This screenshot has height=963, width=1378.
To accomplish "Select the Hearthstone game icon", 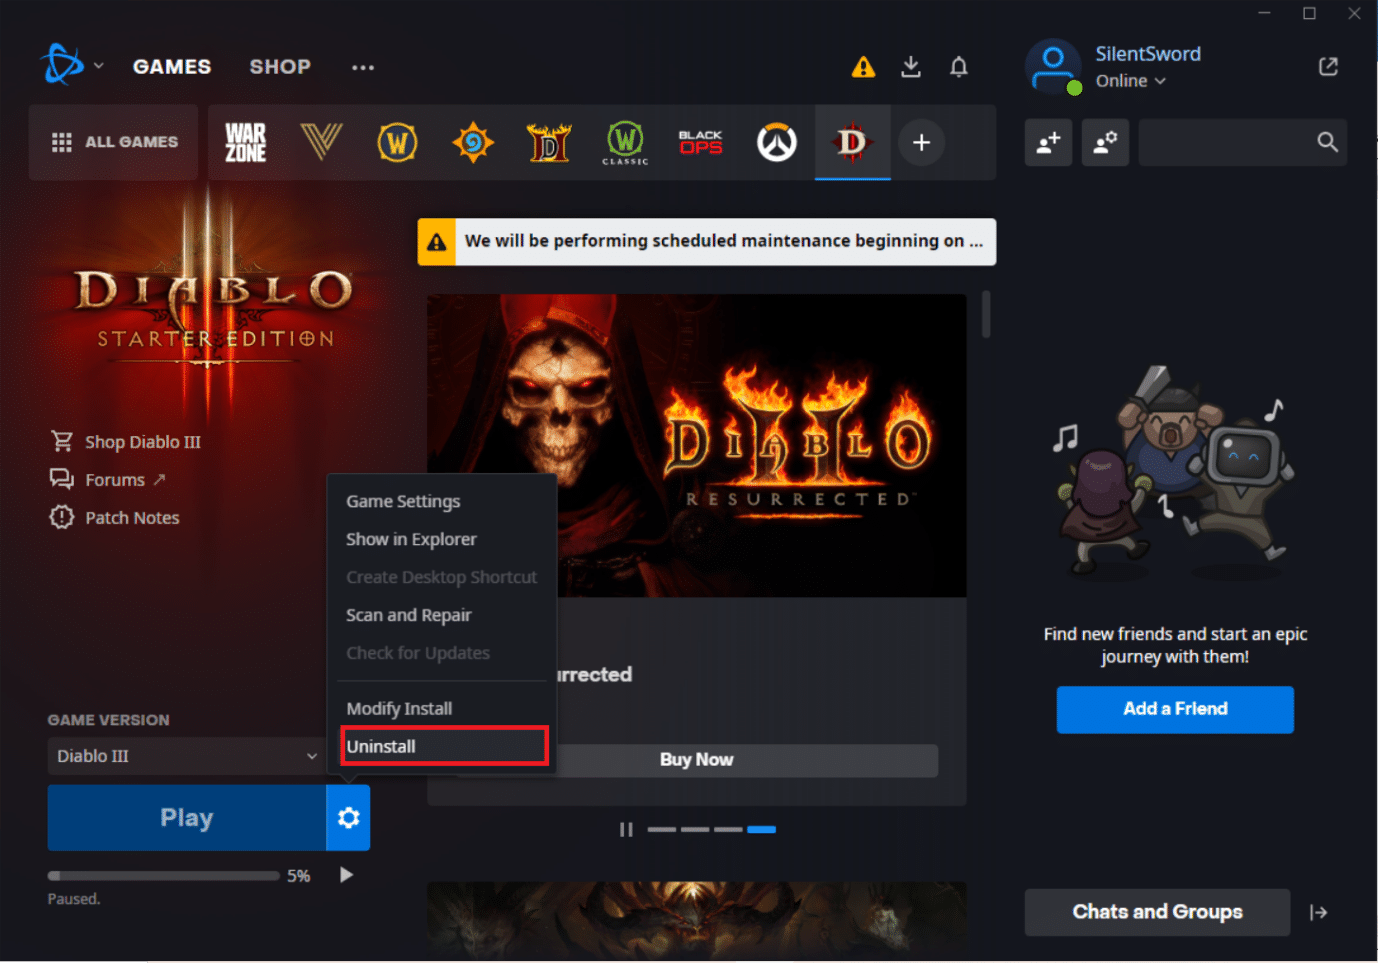I will click(x=473, y=142).
